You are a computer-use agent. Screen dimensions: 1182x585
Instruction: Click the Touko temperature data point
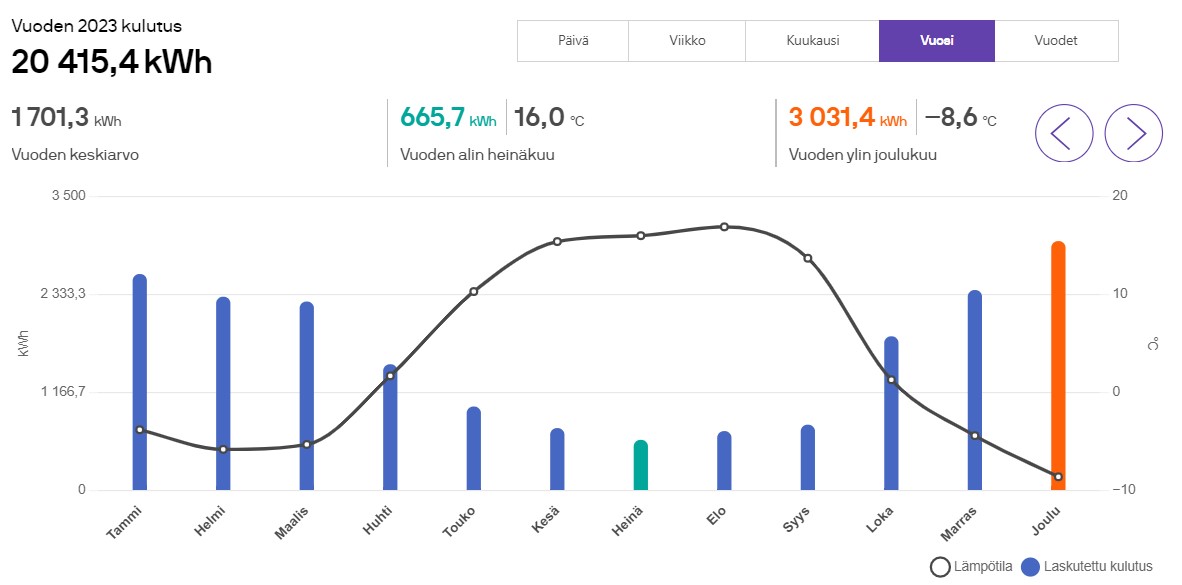click(x=474, y=291)
